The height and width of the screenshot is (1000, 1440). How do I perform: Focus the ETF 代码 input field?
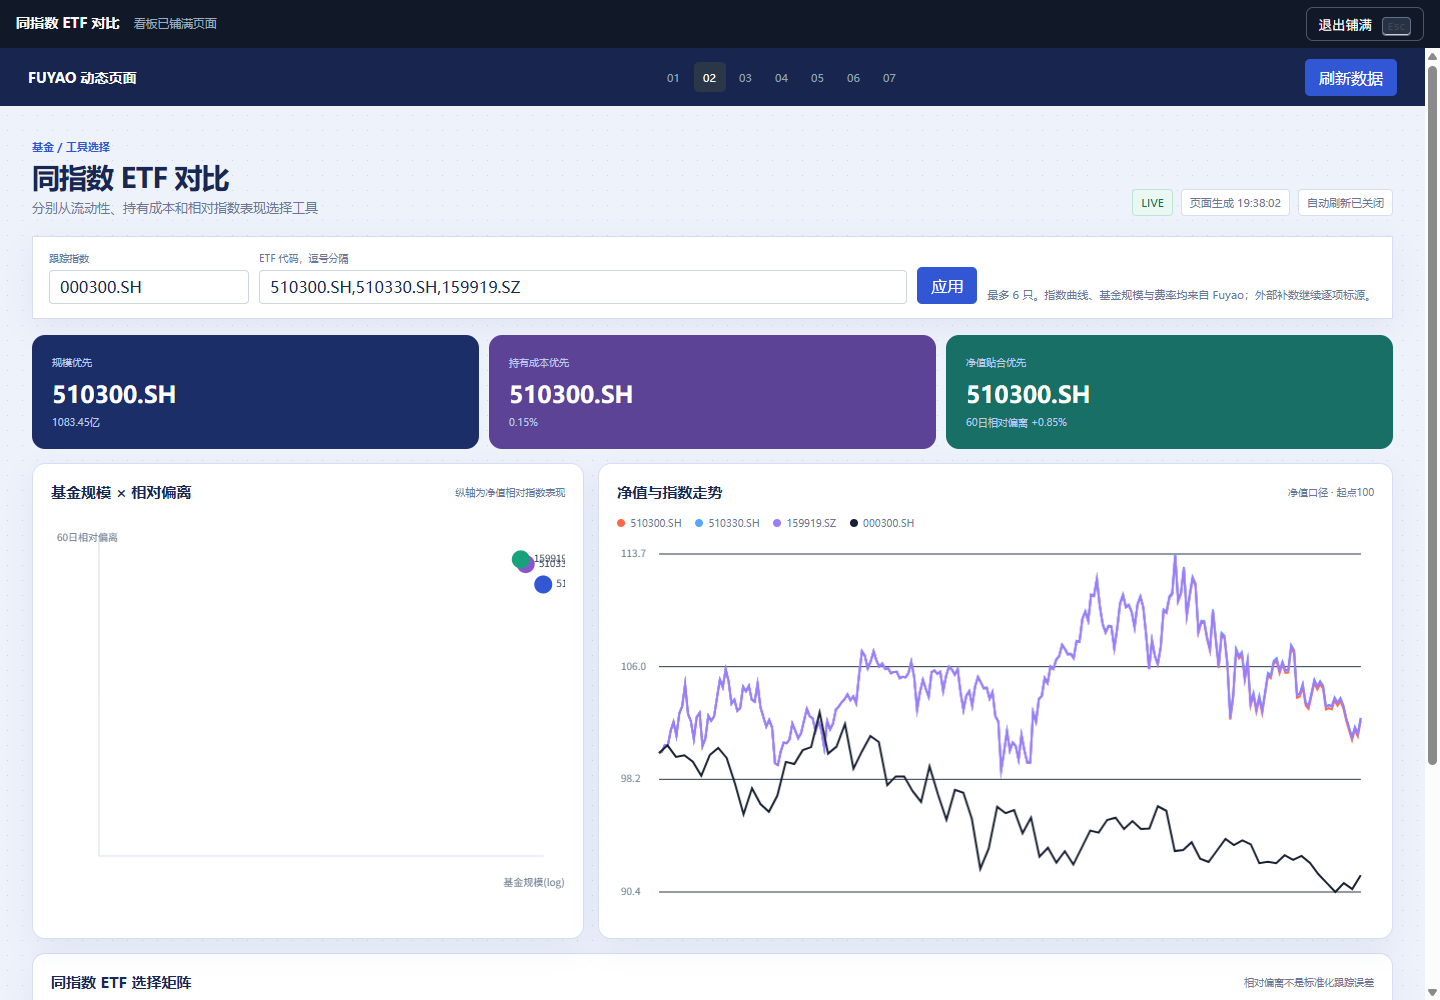pyautogui.click(x=583, y=287)
